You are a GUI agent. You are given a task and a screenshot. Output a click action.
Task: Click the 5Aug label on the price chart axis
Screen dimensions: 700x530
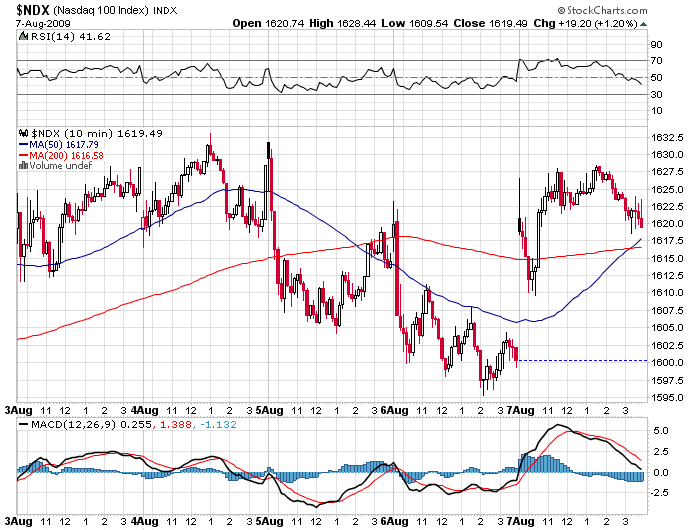tap(269, 410)
